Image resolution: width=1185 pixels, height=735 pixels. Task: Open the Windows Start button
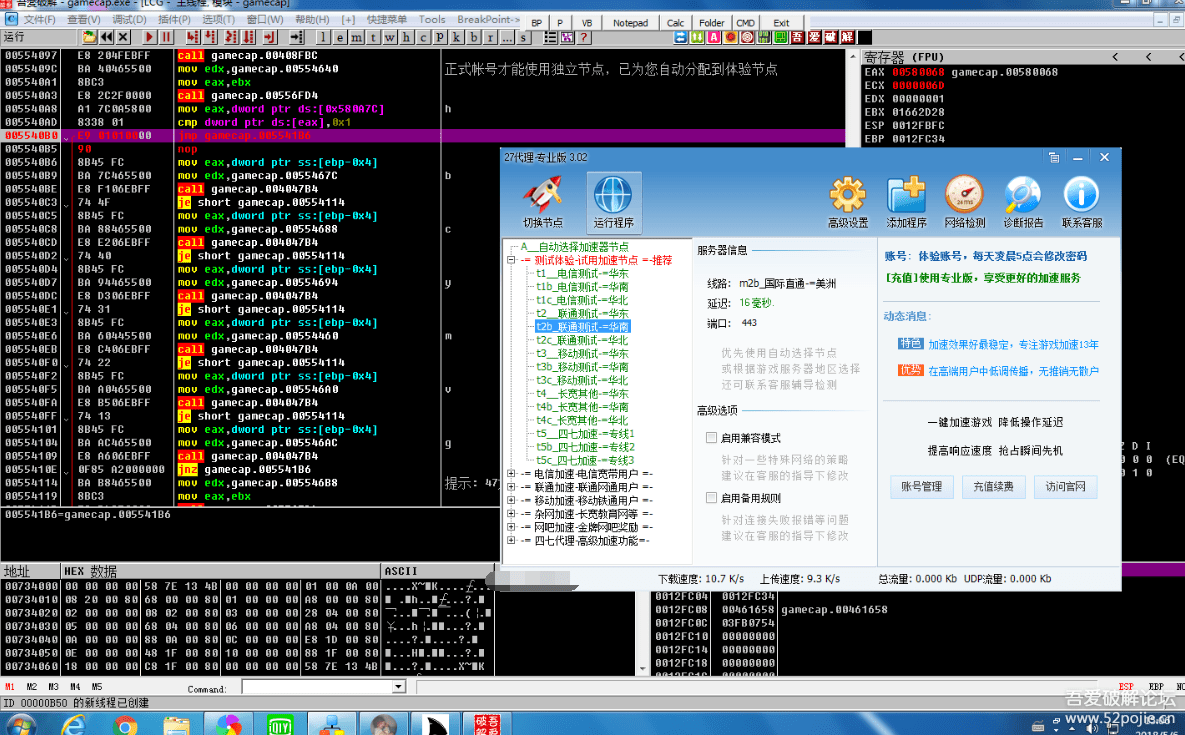pyautogui.click(x=20, y=725)
